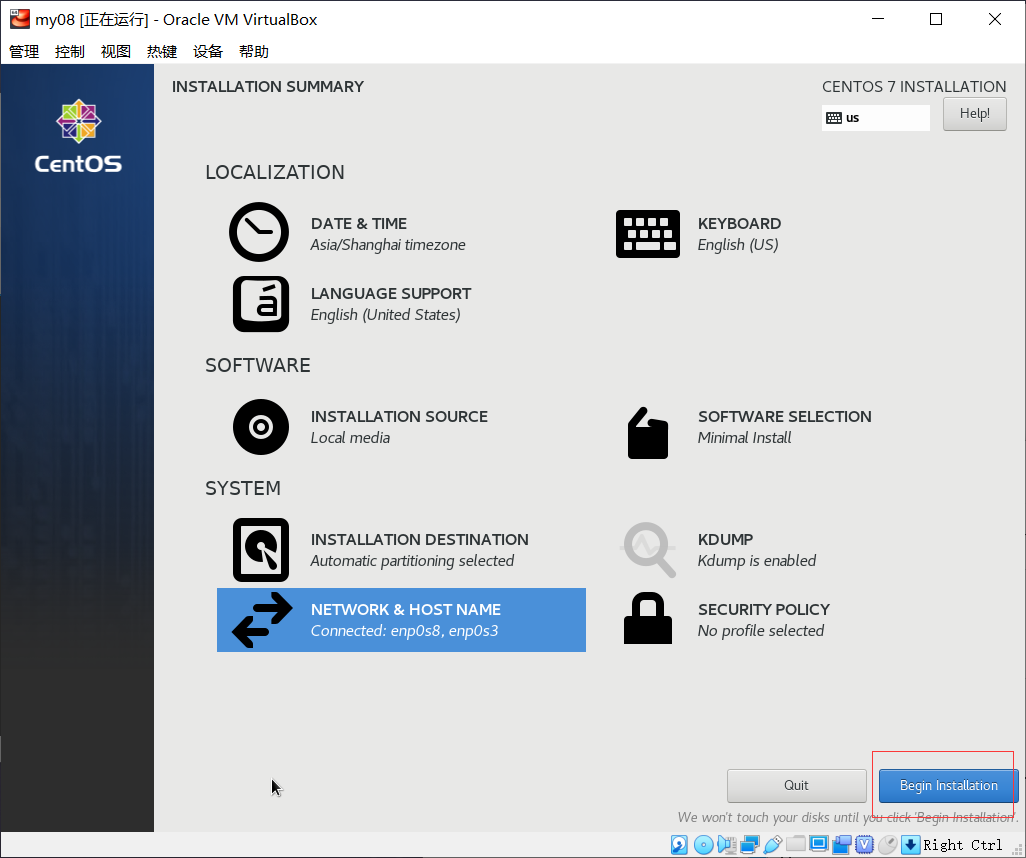This screenshot has width=1026, height=858.
Task: Open the Keyboard layout icon
Action: point(648,234)
